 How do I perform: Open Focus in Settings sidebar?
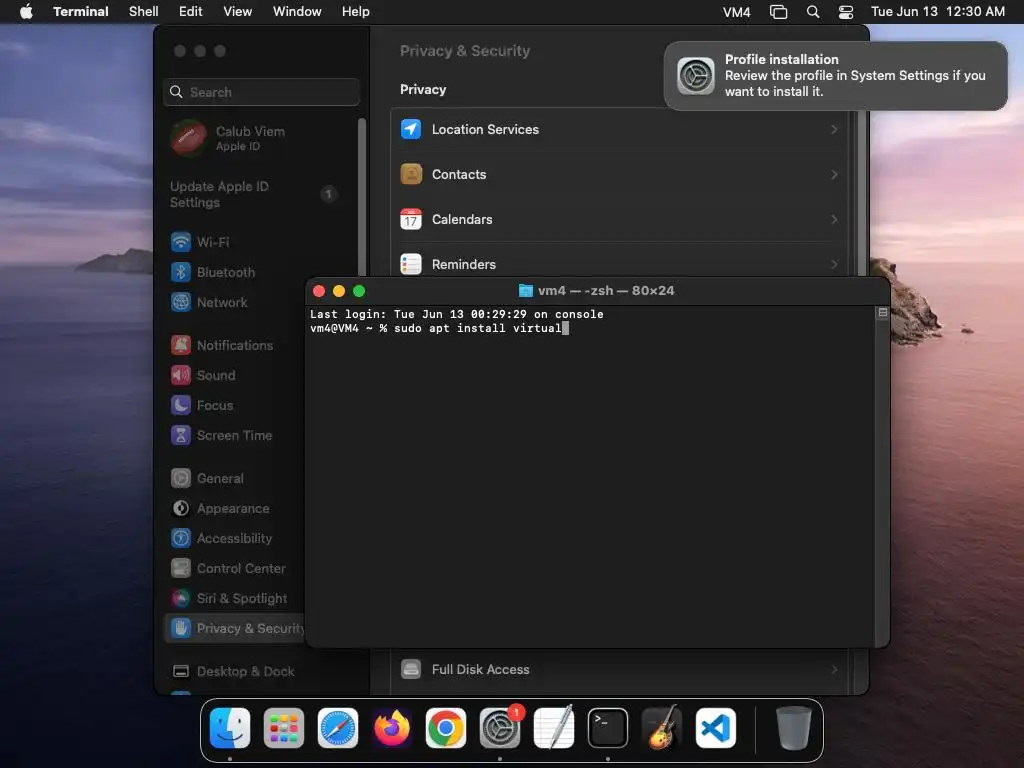(215, 405)
